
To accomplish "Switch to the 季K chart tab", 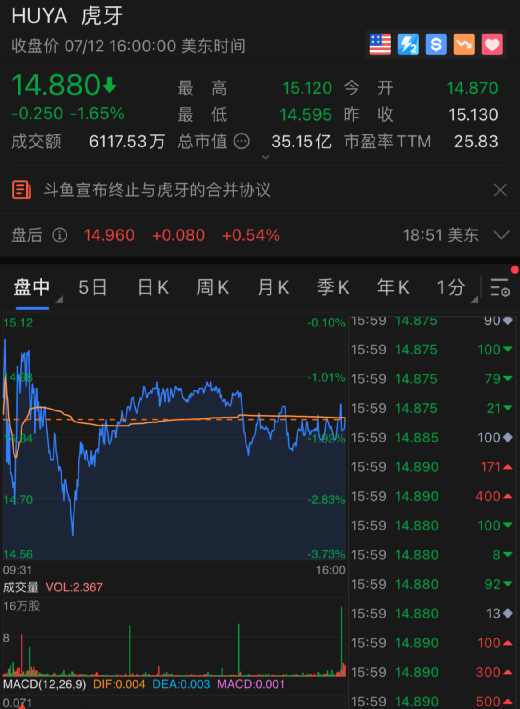I will (333, 288).
